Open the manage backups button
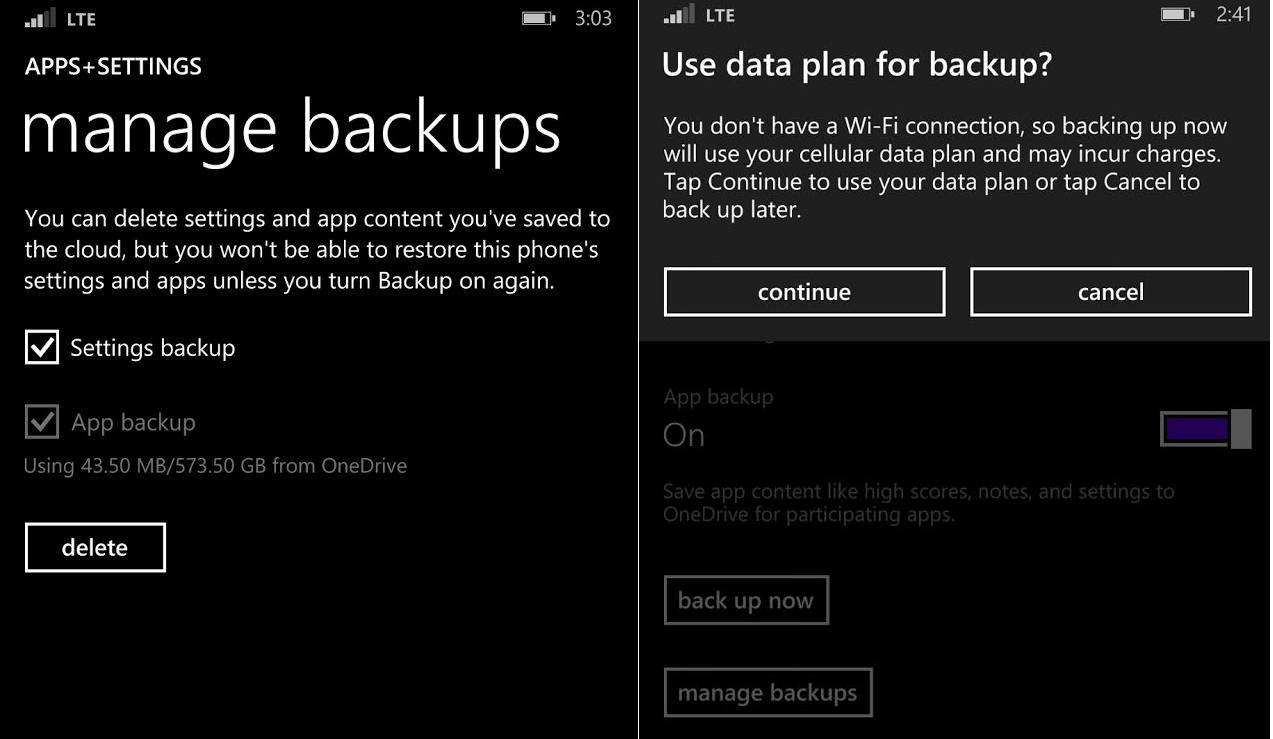 [x=767, y=693]
